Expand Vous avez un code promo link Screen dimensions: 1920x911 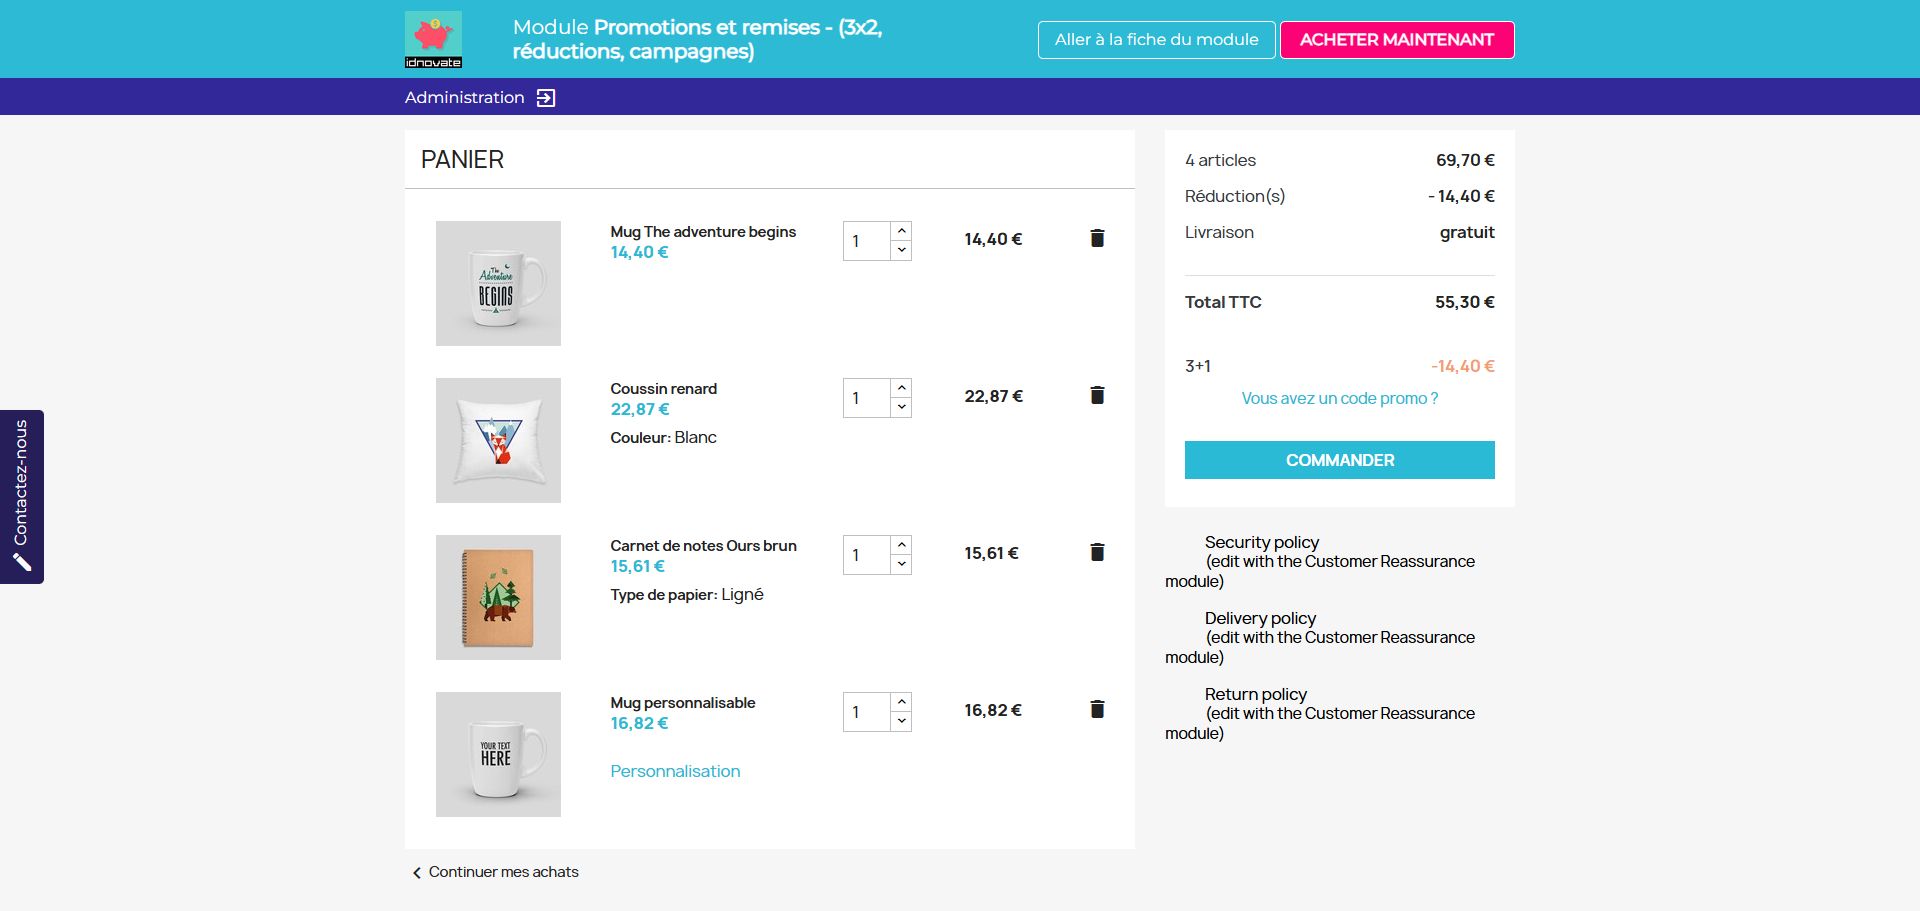click(x=1339, y=398)
